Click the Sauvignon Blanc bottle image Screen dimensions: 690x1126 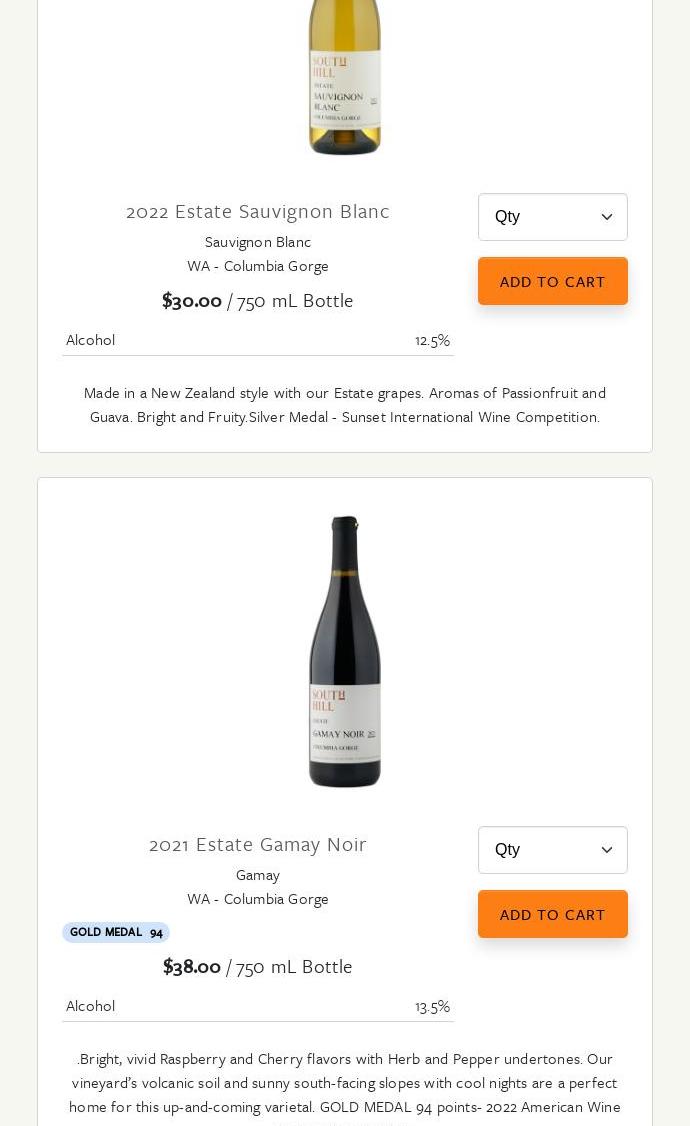pyautogui.click(x=345, y=78)
